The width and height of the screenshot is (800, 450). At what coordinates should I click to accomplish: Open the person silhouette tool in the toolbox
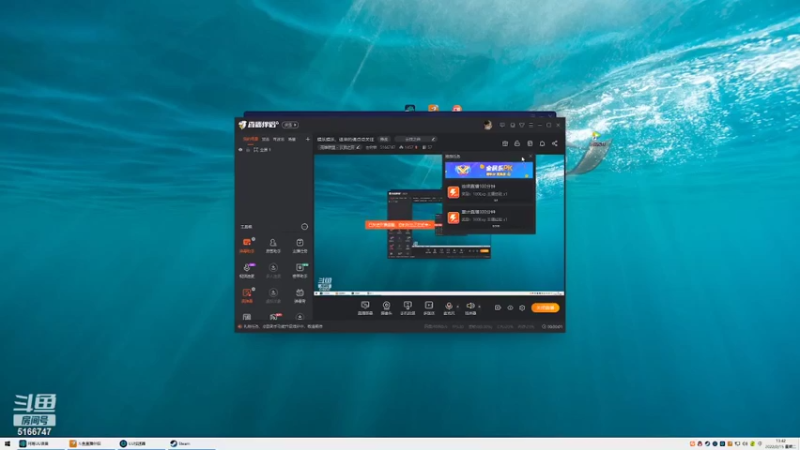273,245
